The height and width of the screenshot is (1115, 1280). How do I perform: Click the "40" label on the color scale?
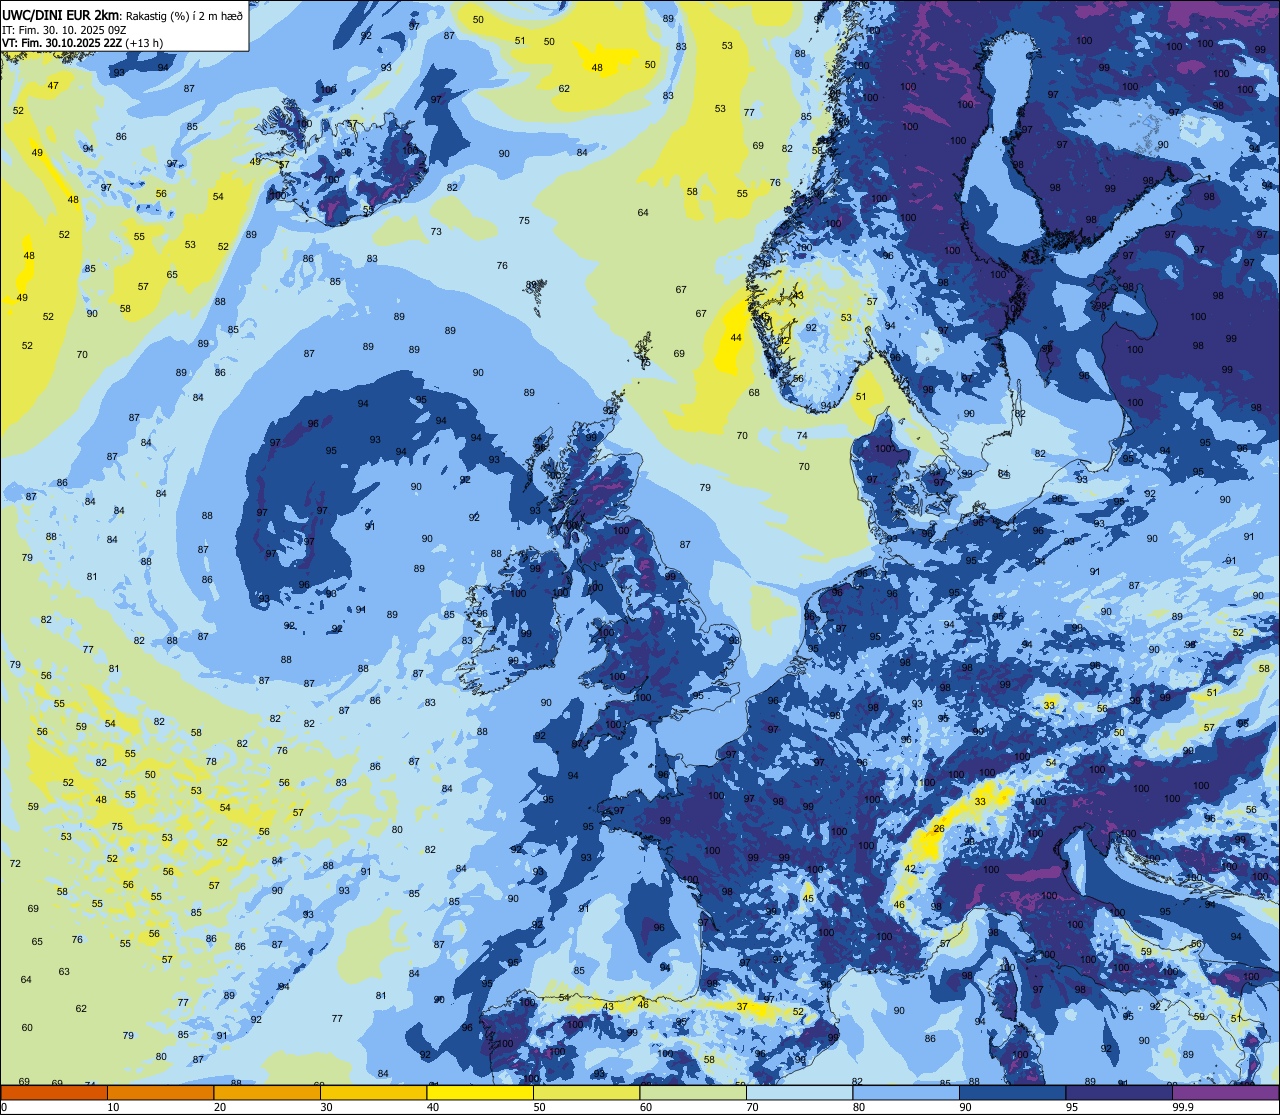[x=433, y=1107]
